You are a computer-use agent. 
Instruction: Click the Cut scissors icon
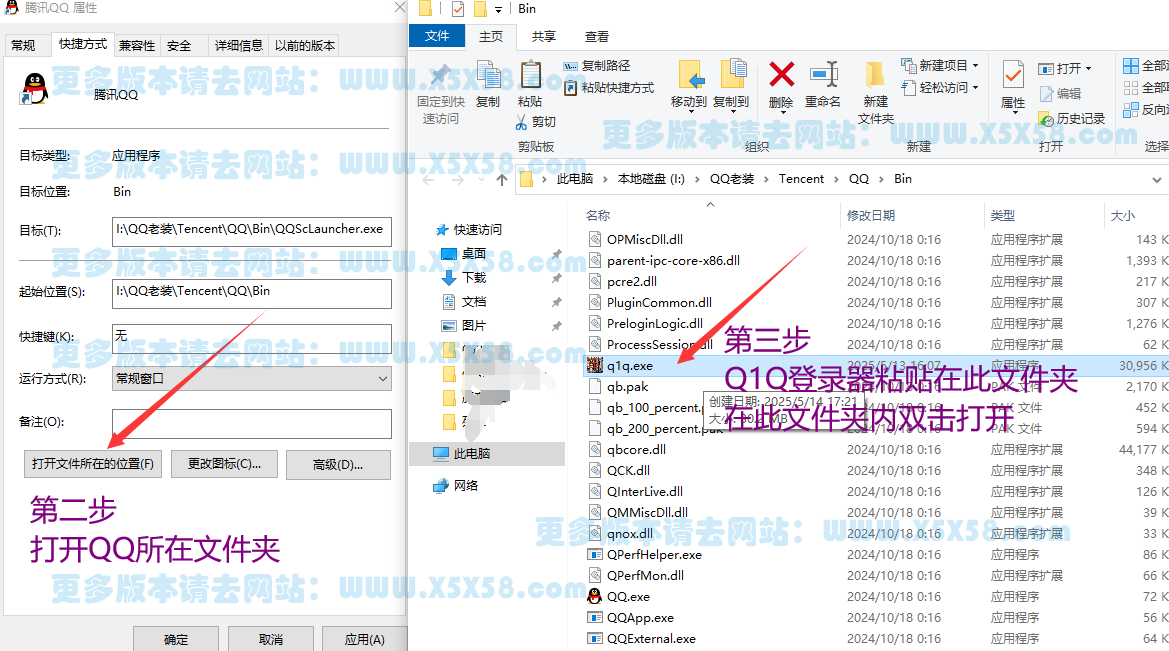coord(522,122)
